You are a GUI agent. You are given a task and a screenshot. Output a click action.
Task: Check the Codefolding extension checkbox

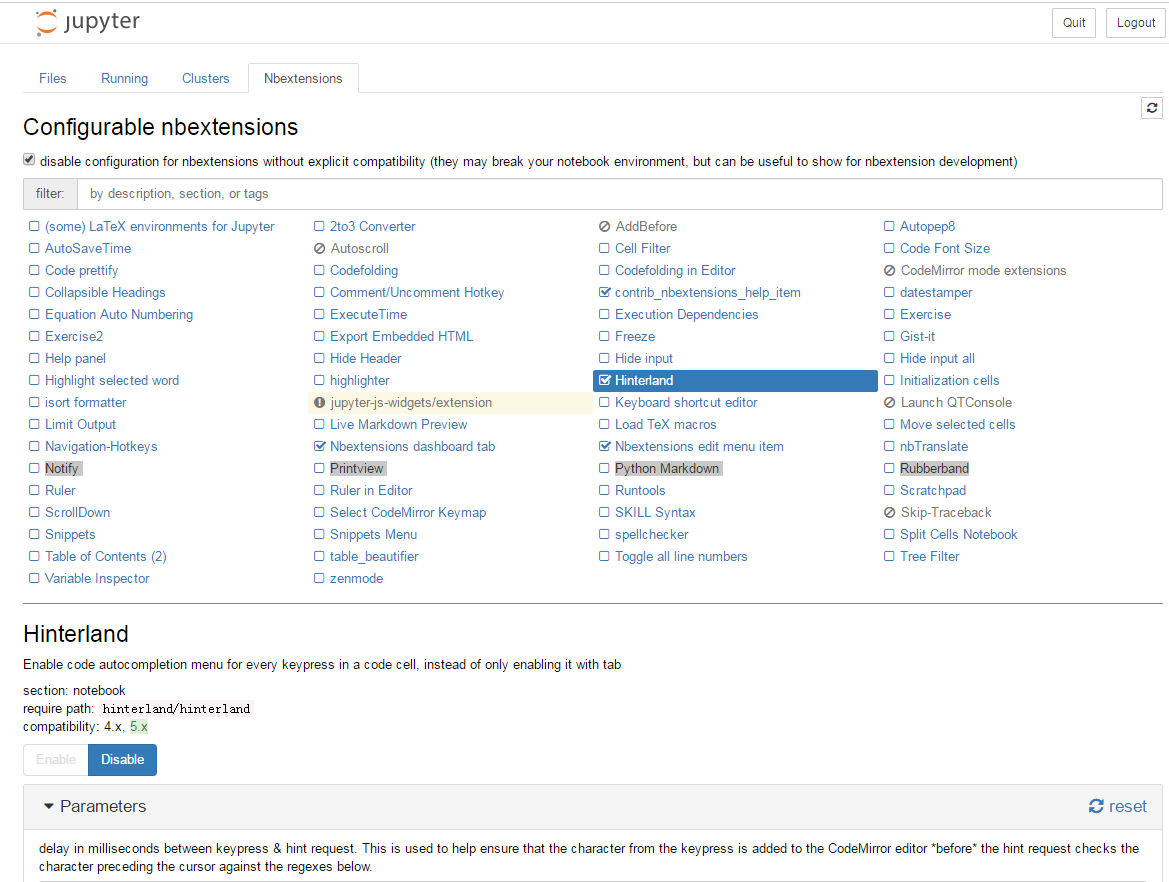tap(319, 270)
